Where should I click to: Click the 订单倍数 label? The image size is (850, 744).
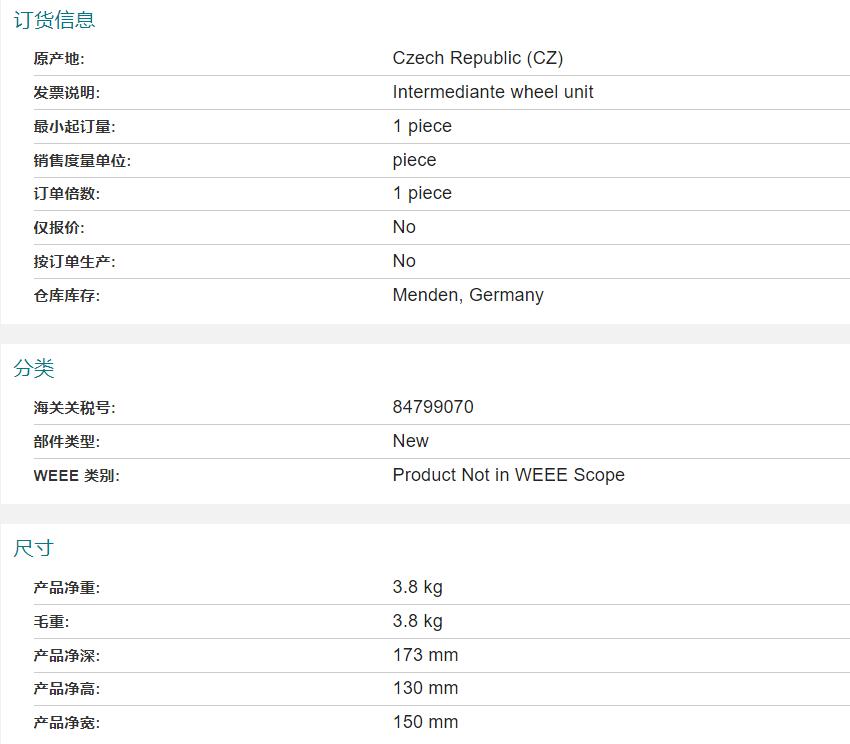click(x=66, y=194)
